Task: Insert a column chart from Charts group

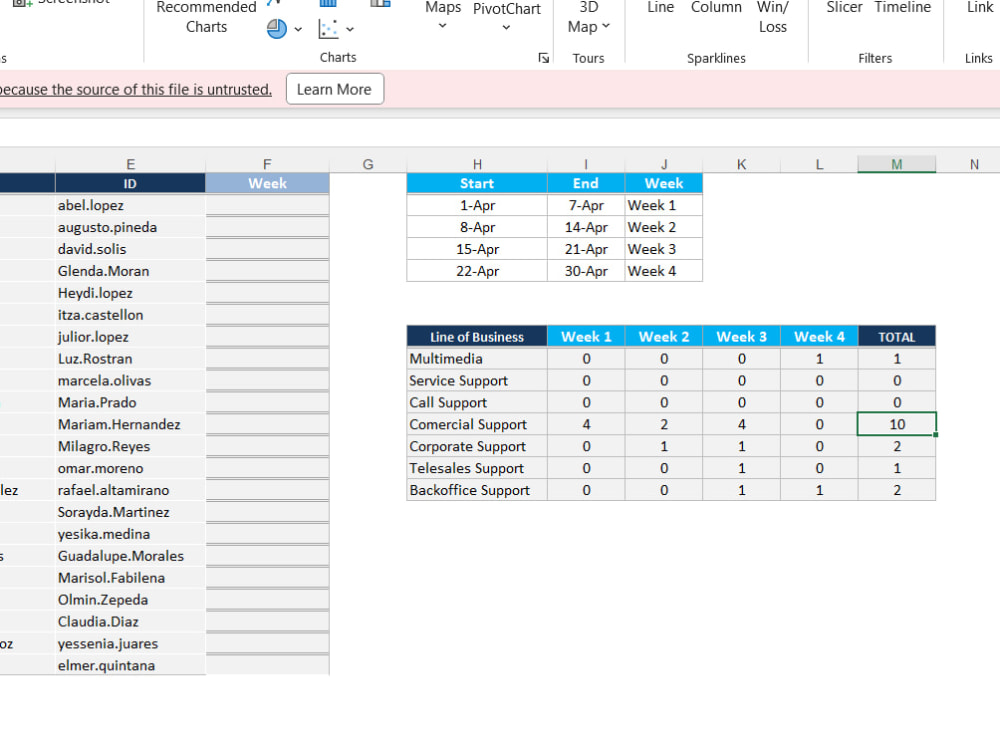Action: (327, 3)
